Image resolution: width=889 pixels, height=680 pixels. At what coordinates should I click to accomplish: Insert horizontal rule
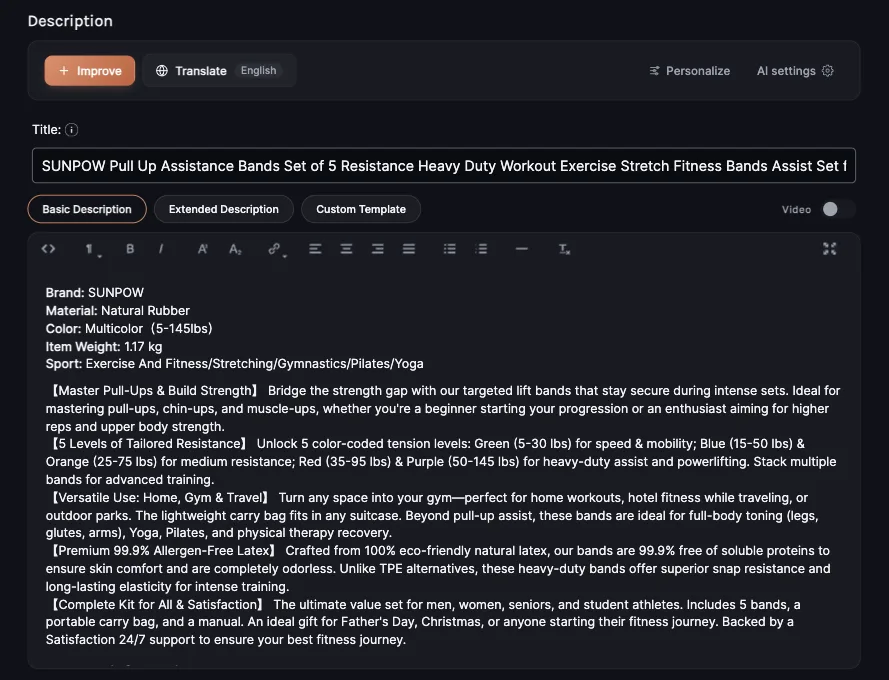(x=522, y=249)
